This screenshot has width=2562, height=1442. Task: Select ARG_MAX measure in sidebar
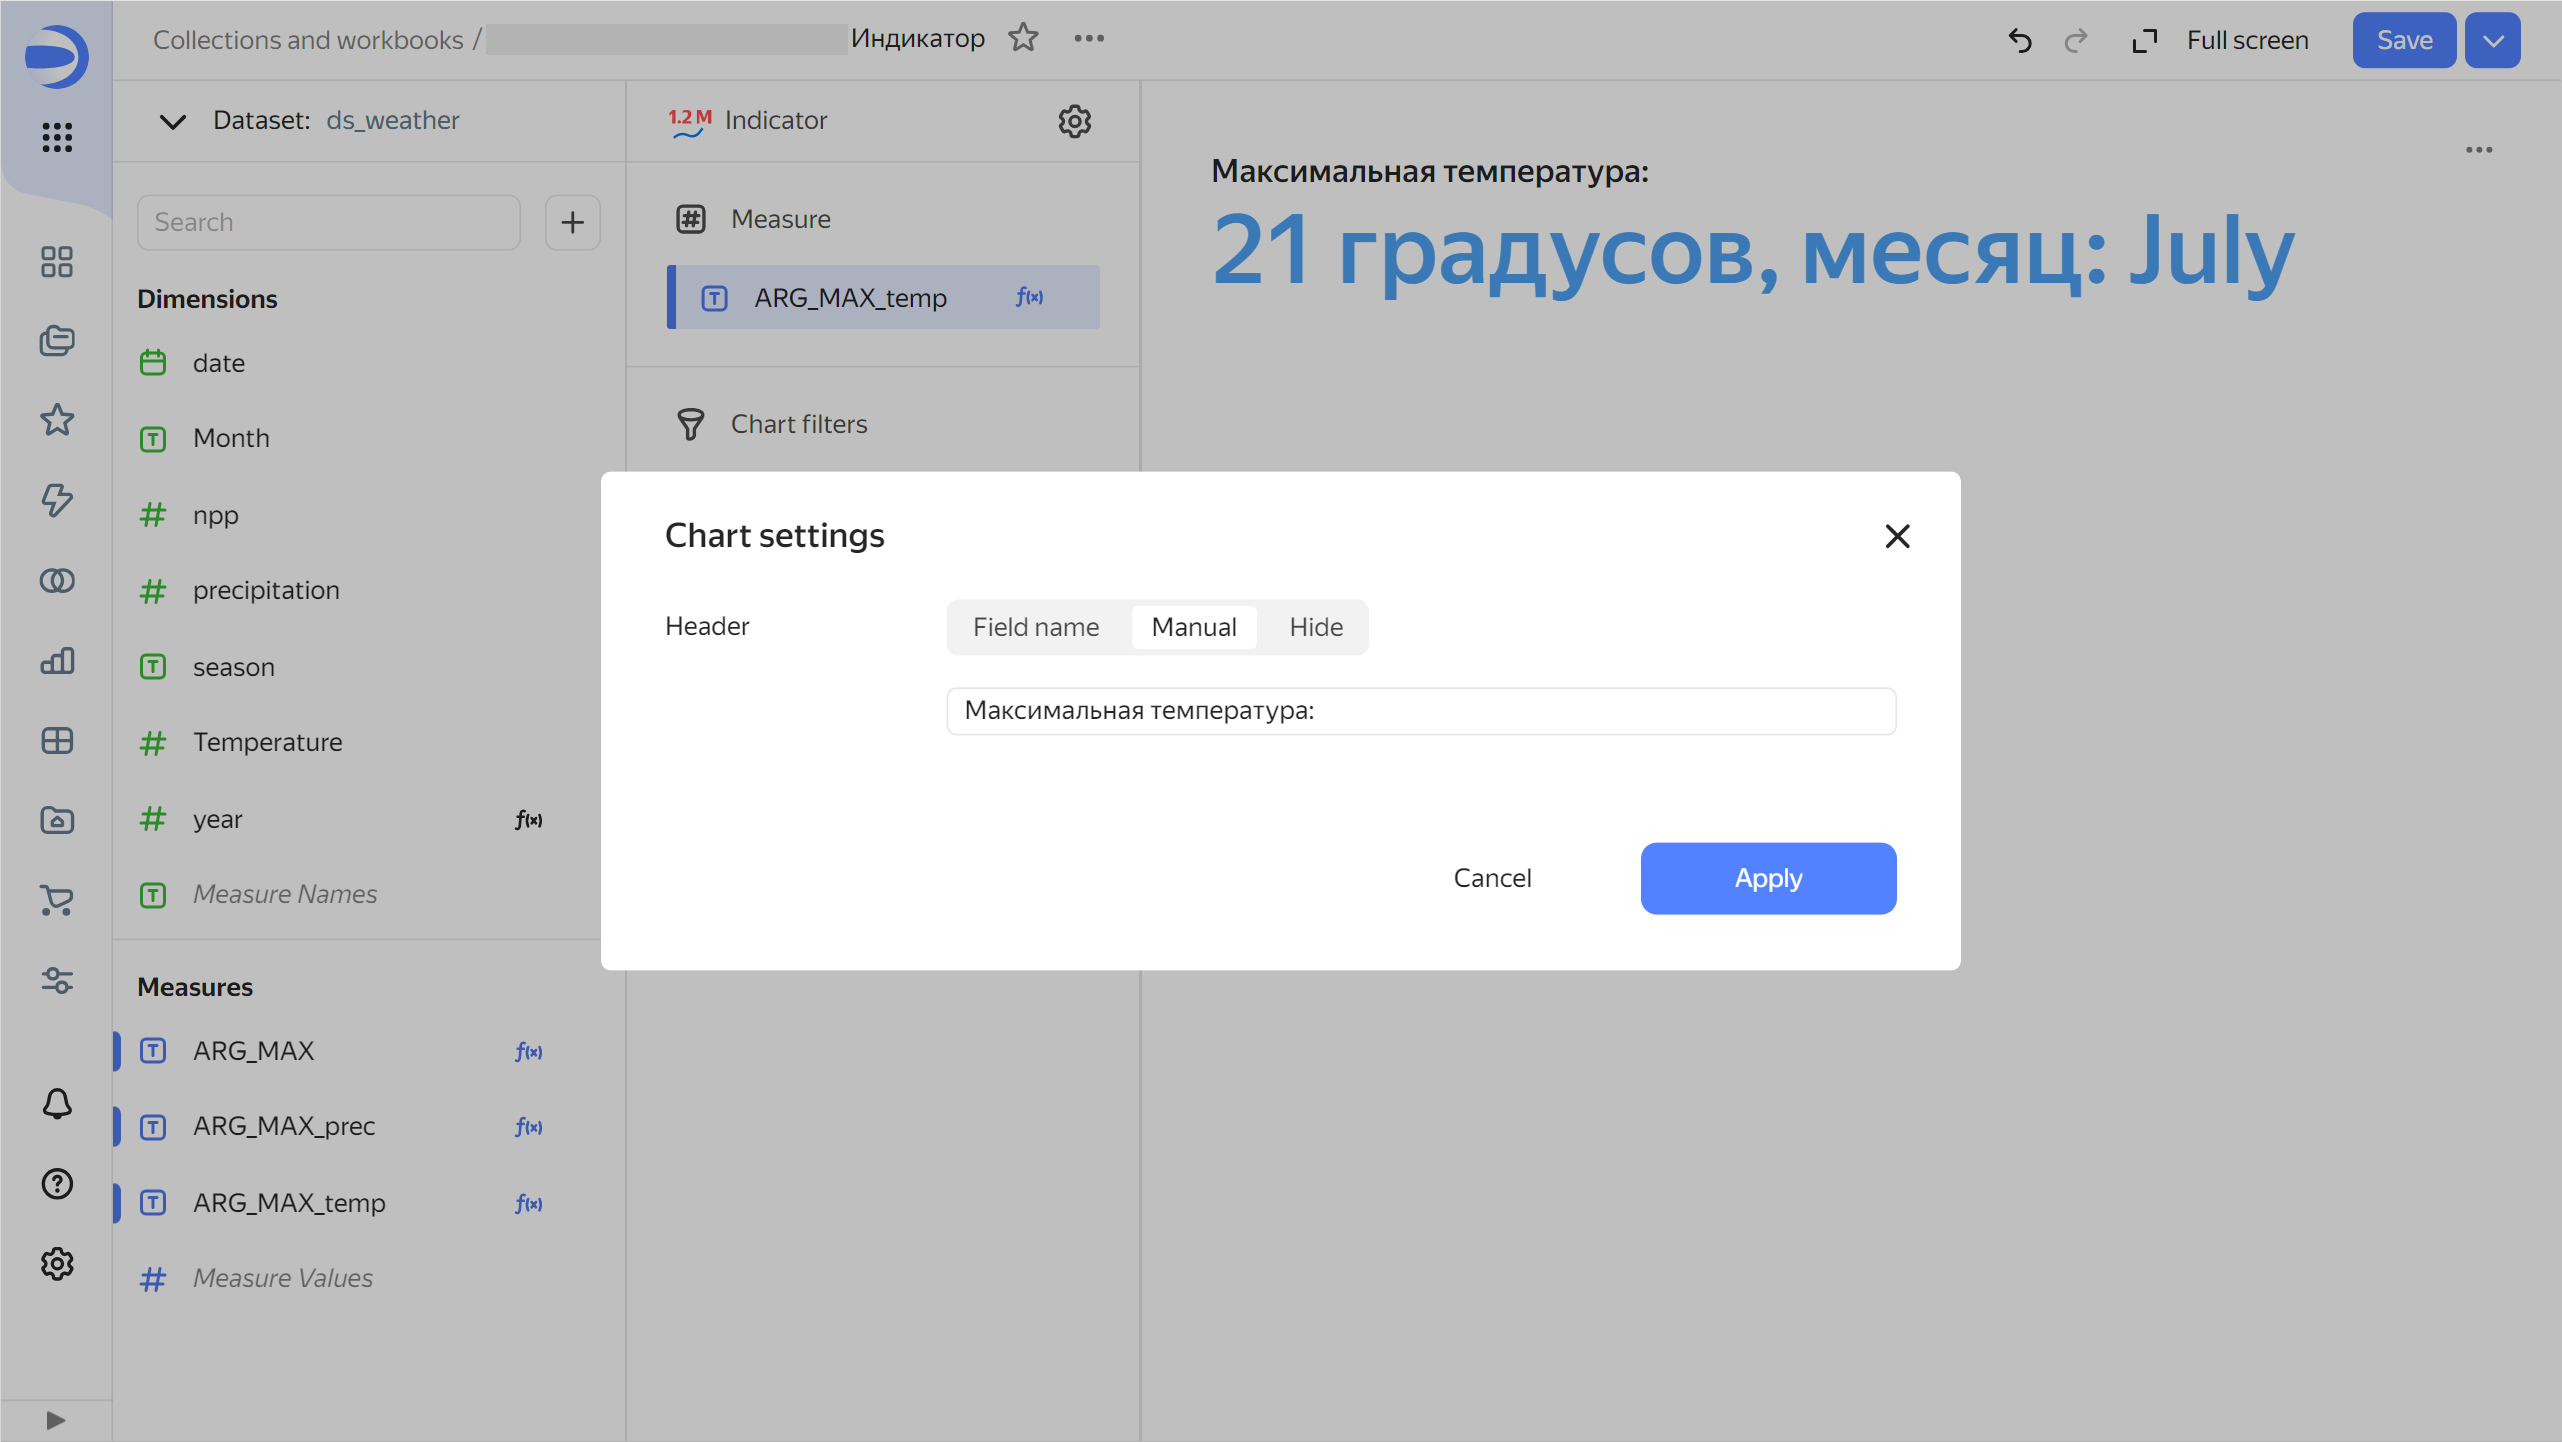[x=252, y=1051]
